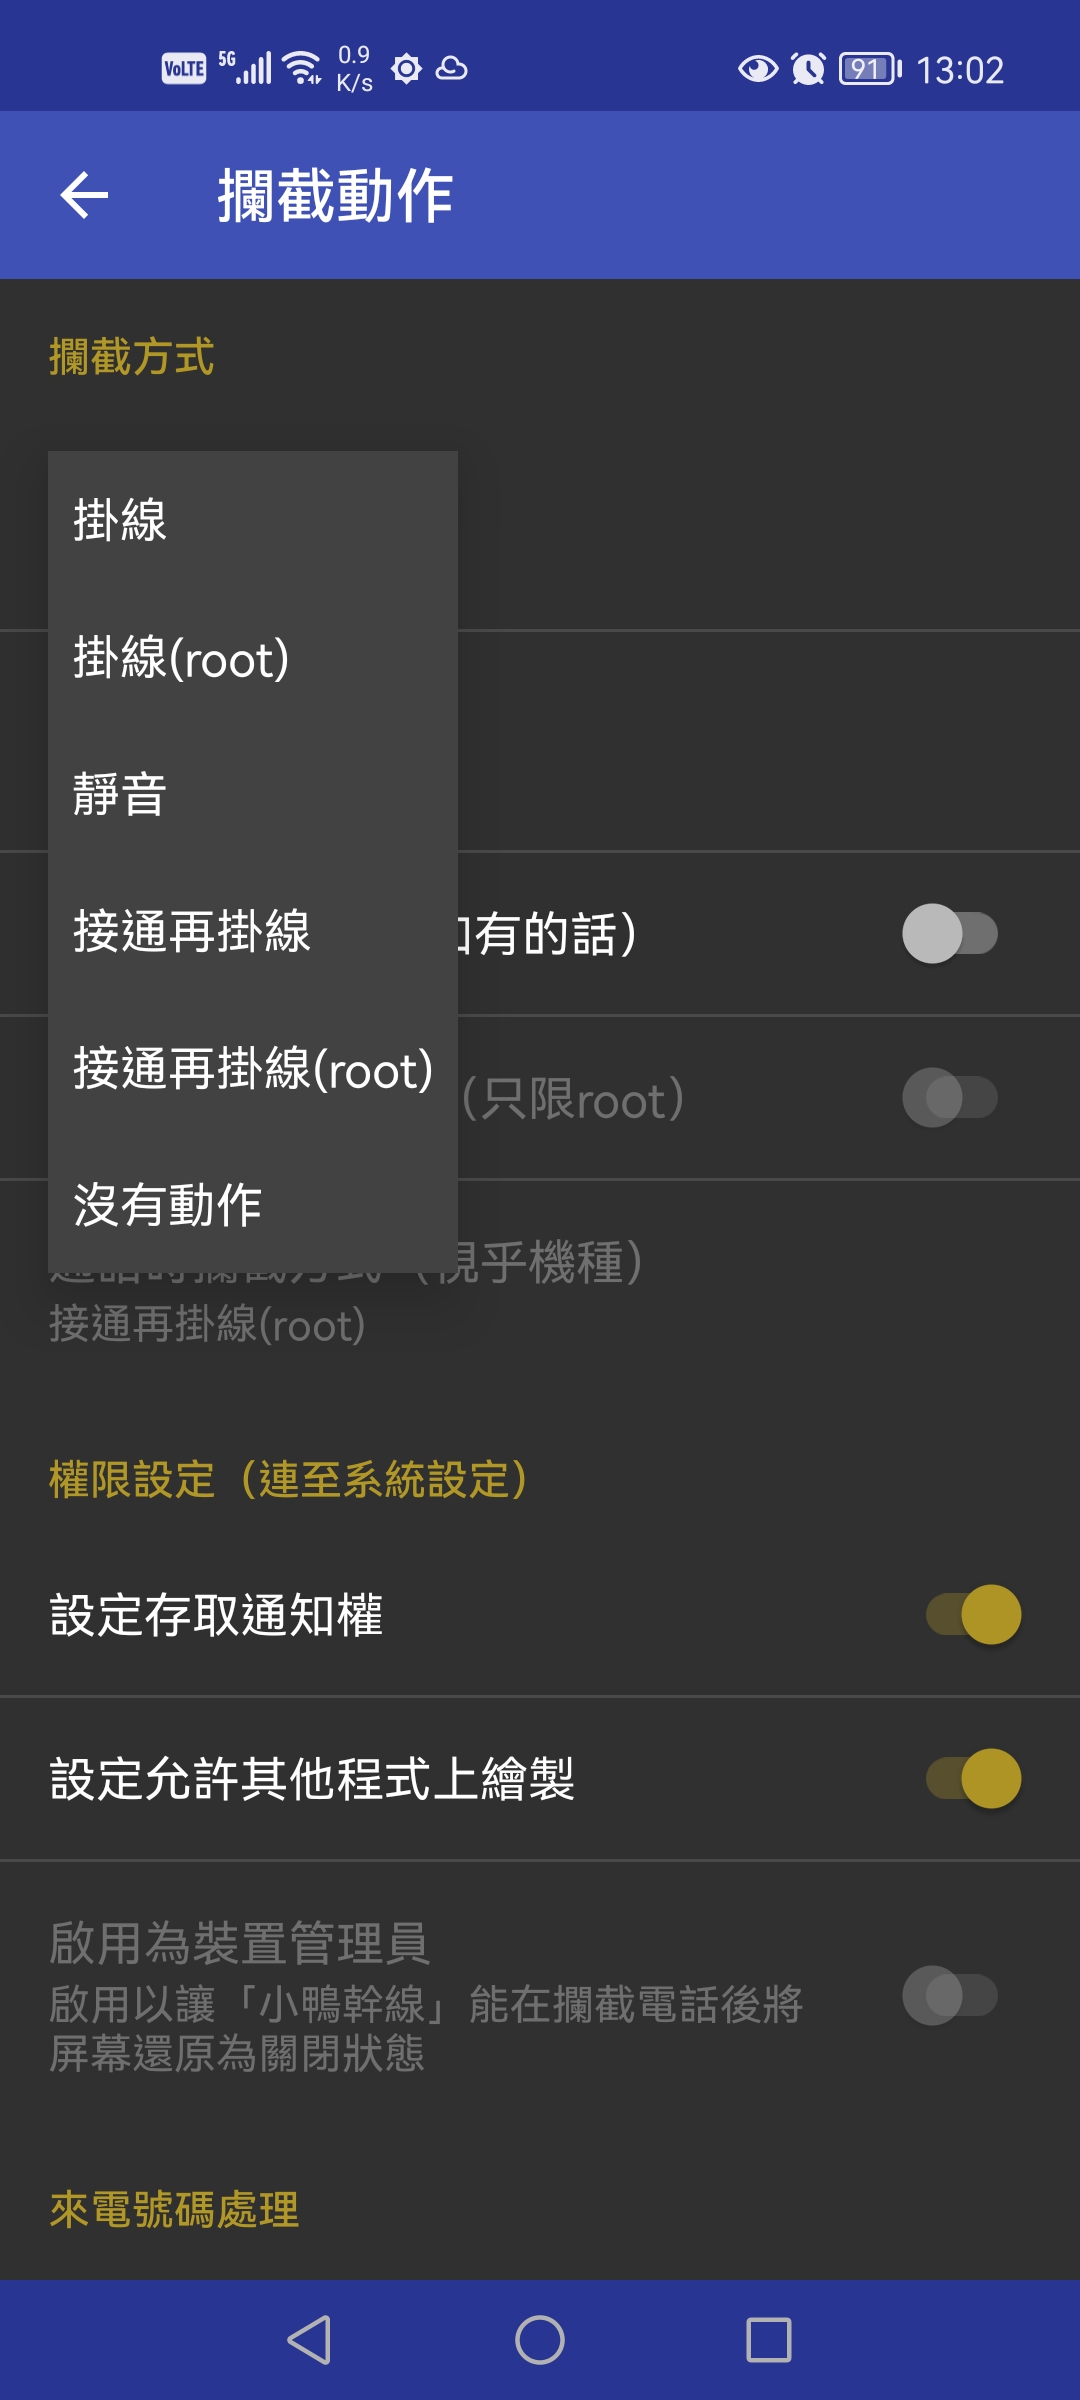Disable 設定存取通知權 switch

click(x=974, y=1614)
